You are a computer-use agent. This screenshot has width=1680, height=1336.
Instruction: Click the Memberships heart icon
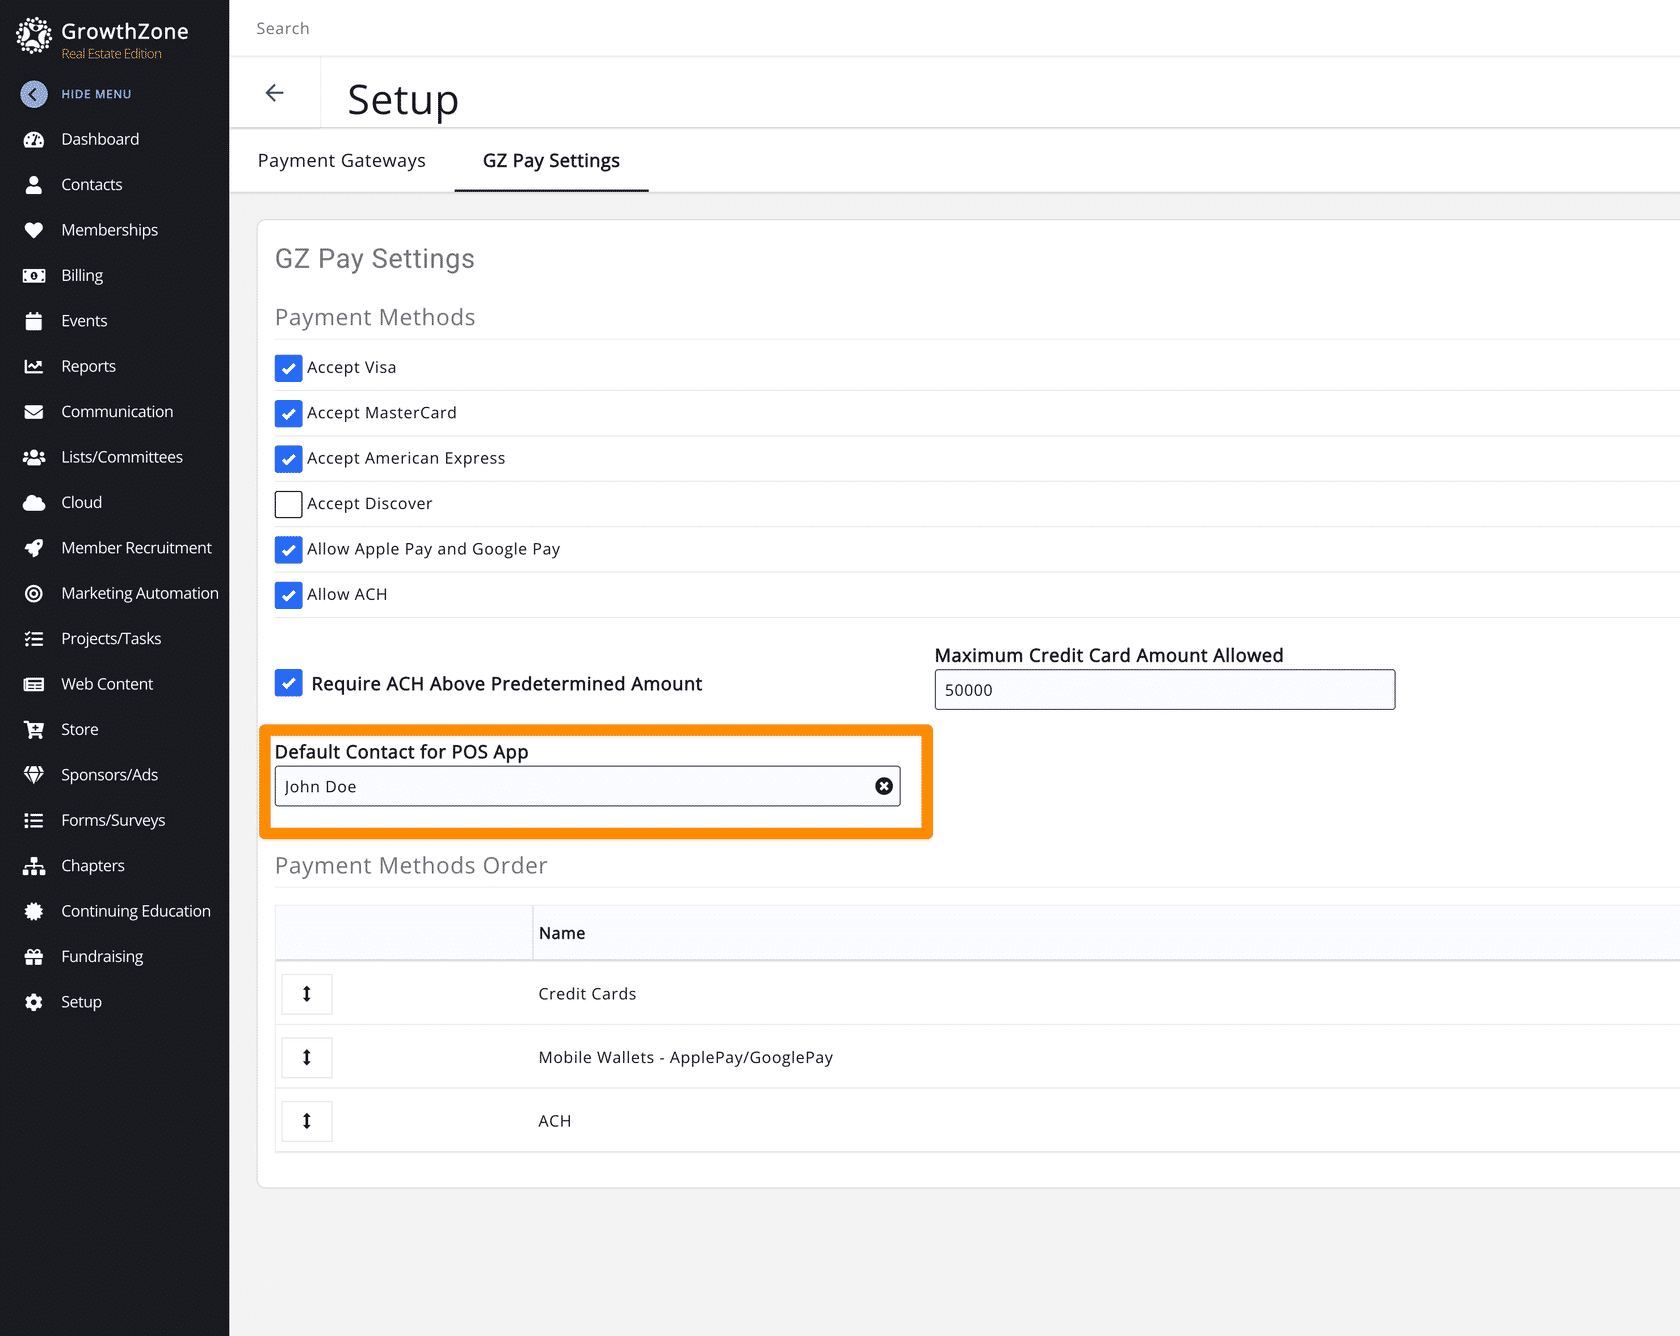pos(34,230)
